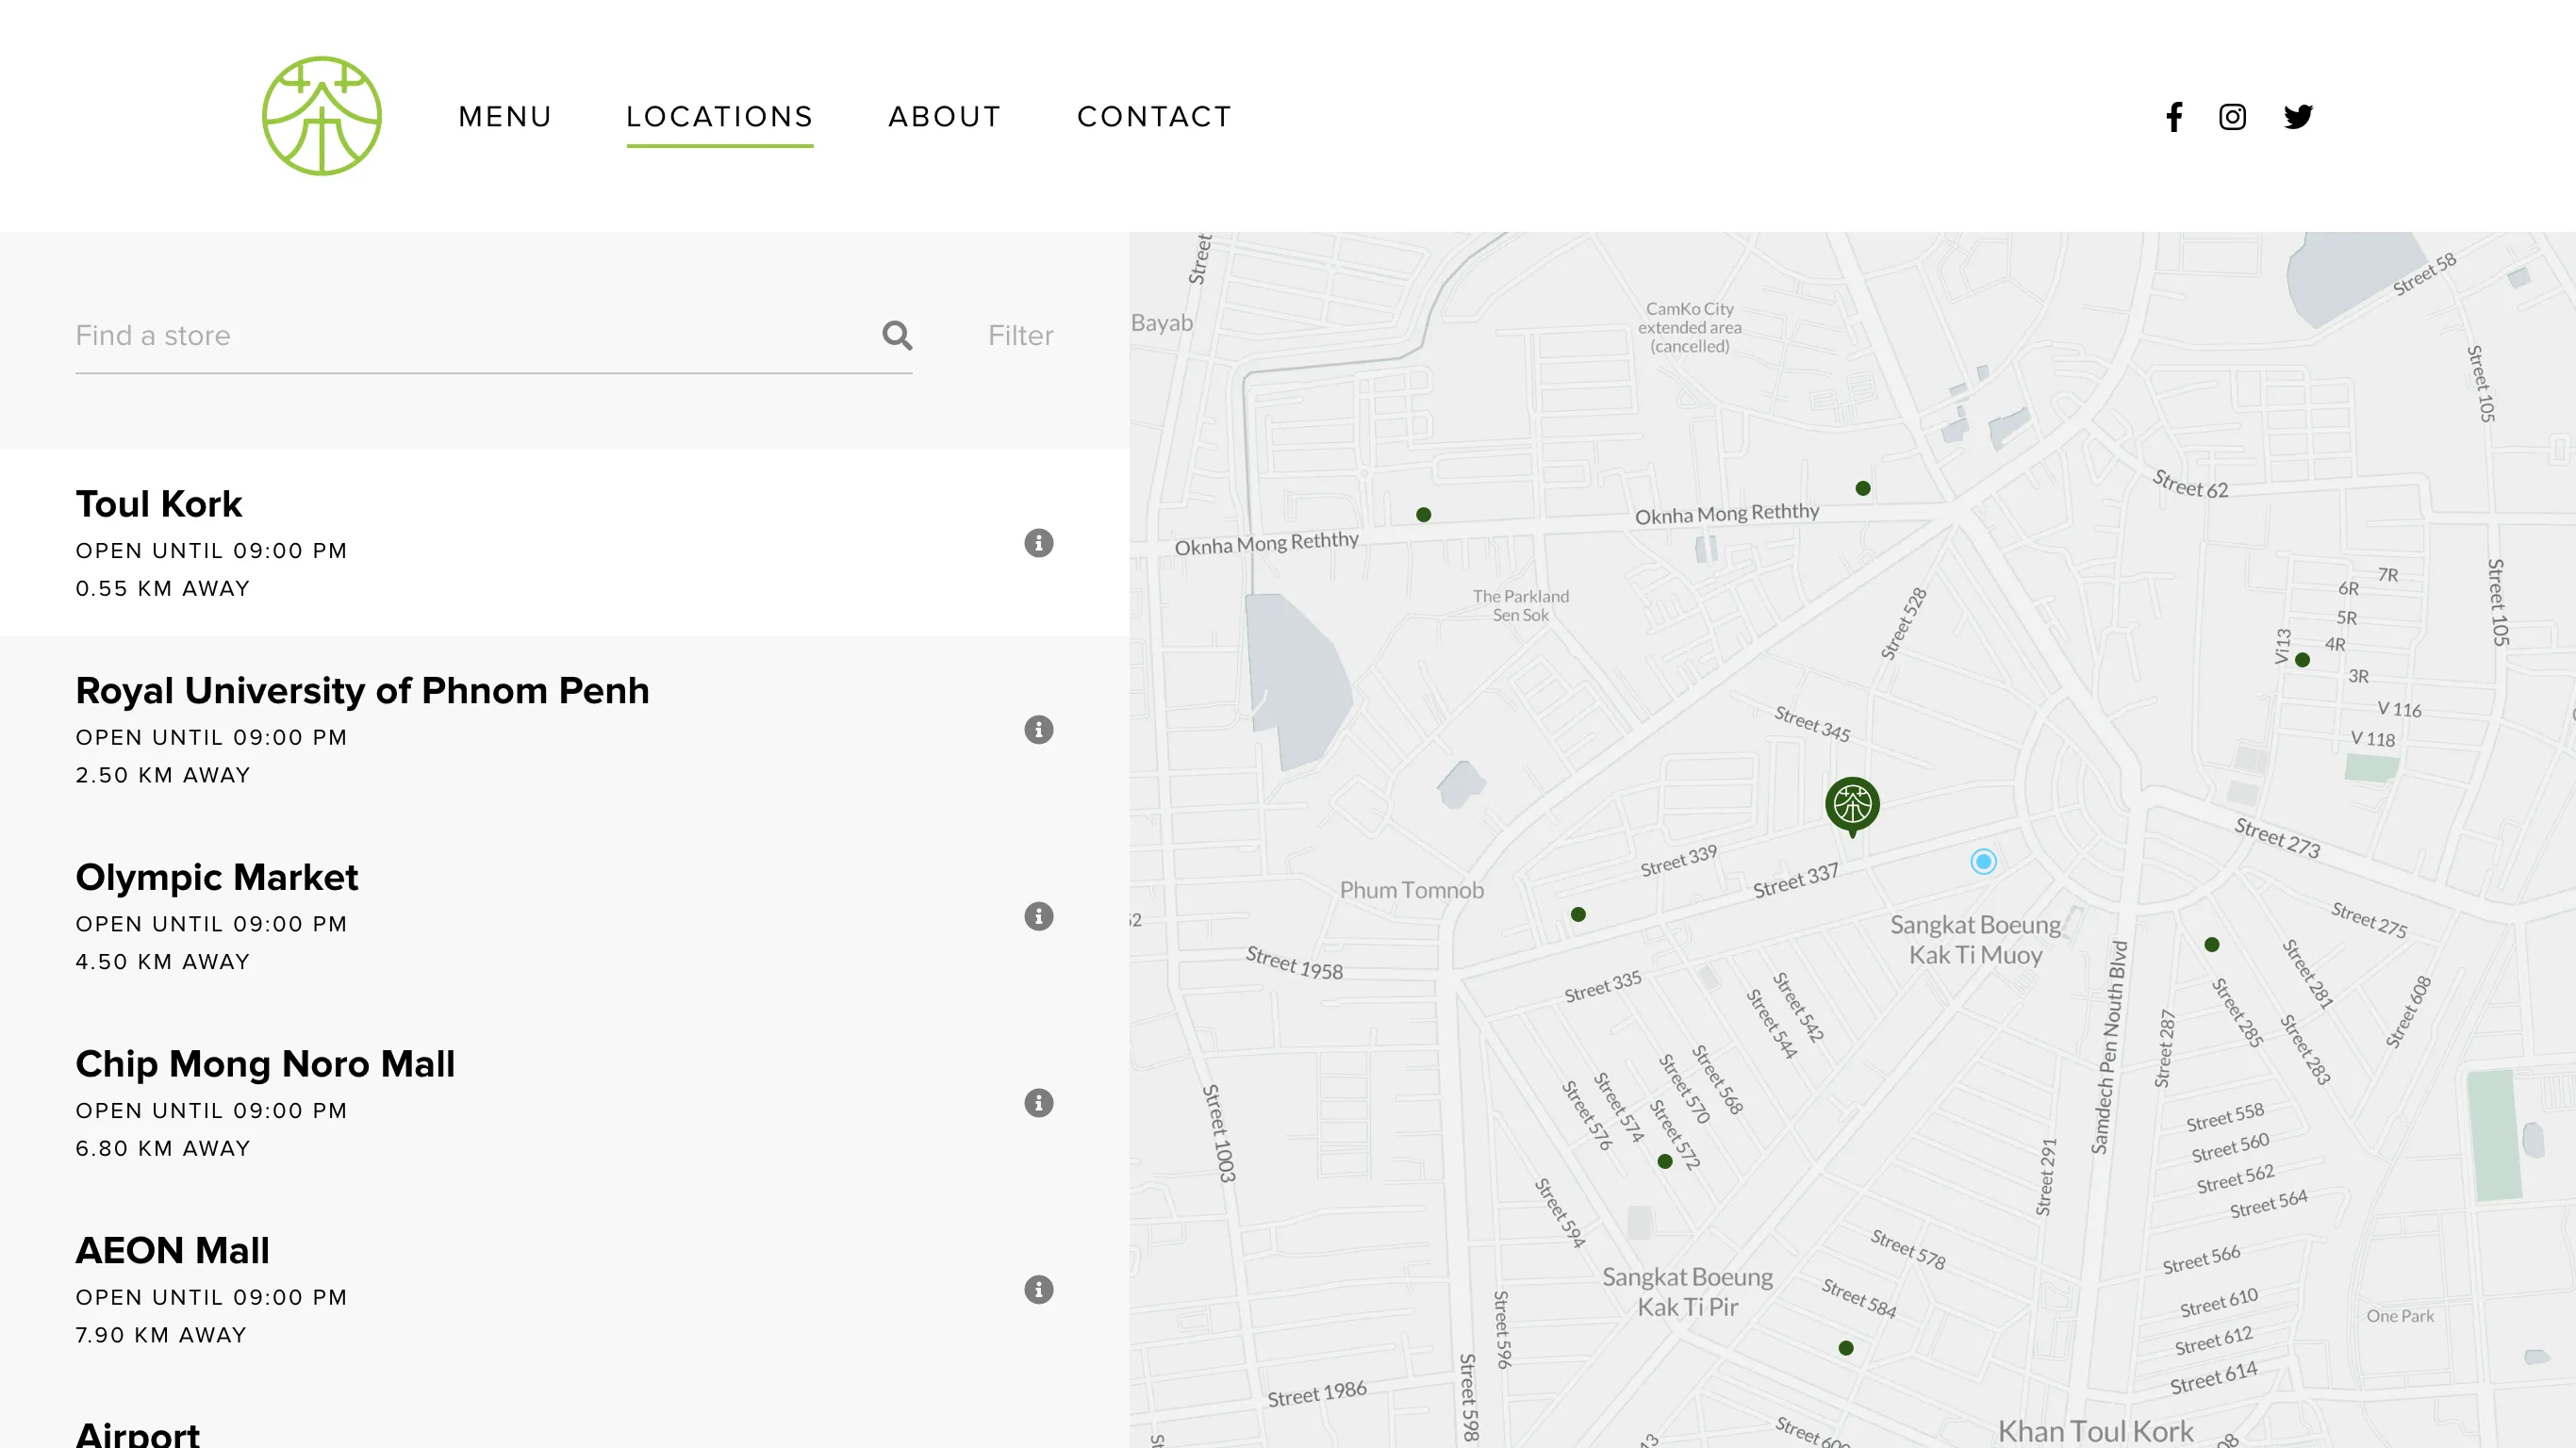Click 'Sangkat Boeung Kak Ti Muoy' map label
The height and width of the screenshot is (1448, 2576).
pos(1975,940)
